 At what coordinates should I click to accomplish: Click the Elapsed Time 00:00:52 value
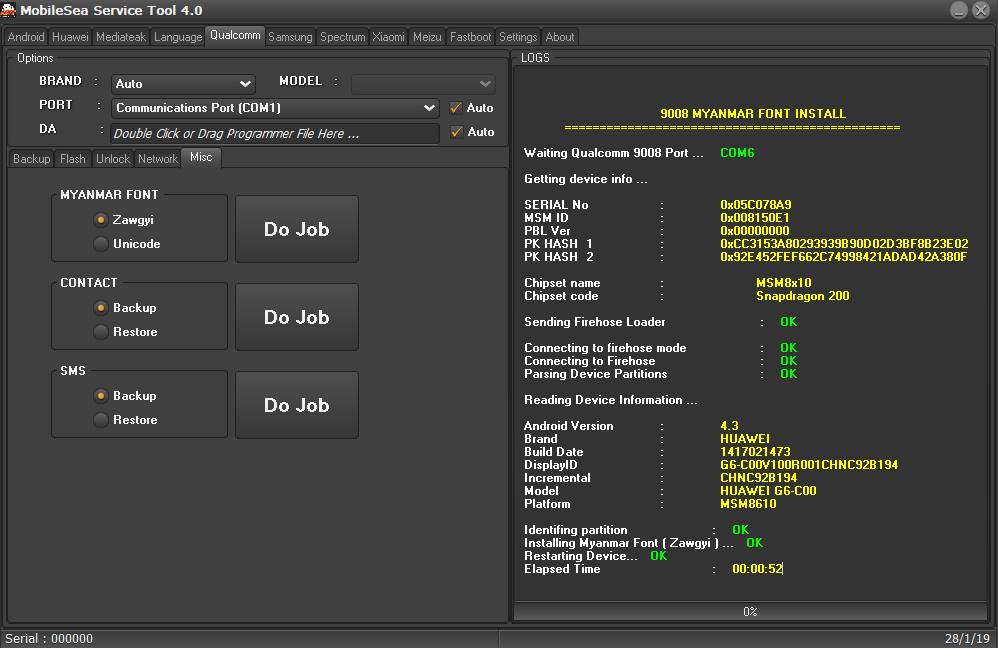pos(757,569)
